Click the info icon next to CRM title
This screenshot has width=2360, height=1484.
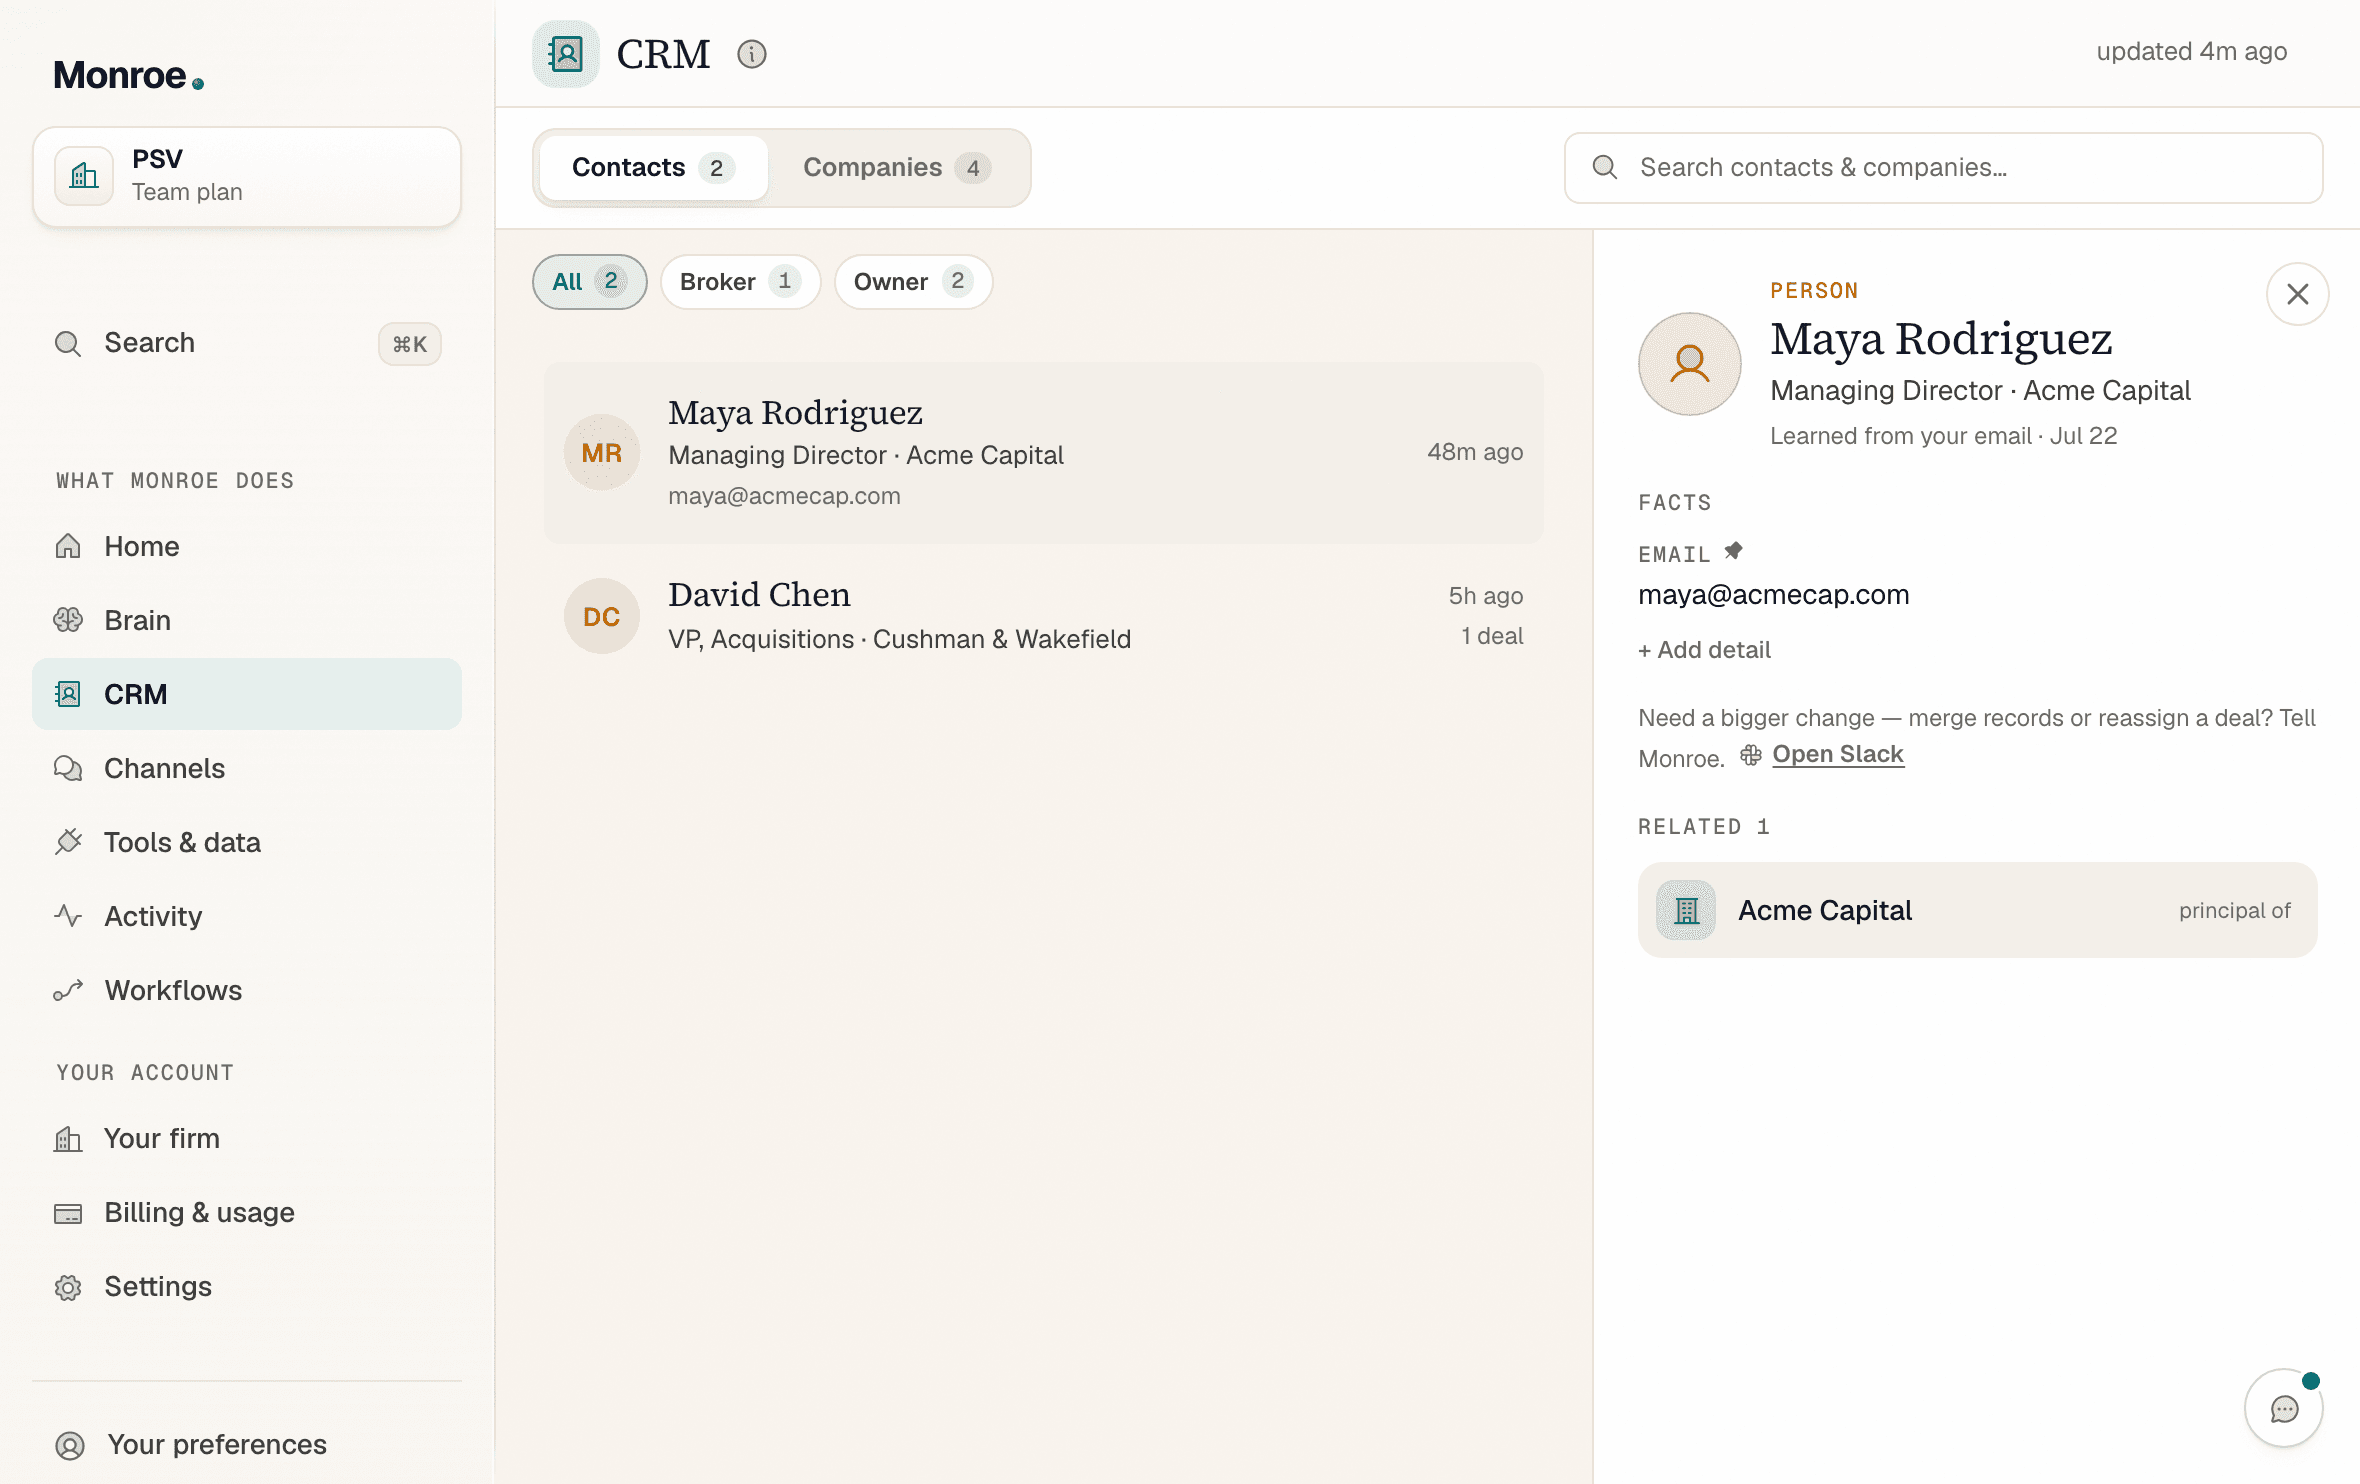pos(752,54)
